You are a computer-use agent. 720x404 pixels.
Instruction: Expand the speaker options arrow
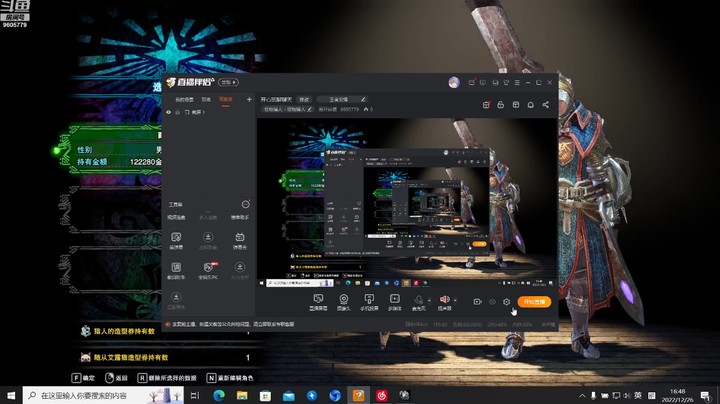[x=455, y=301]
